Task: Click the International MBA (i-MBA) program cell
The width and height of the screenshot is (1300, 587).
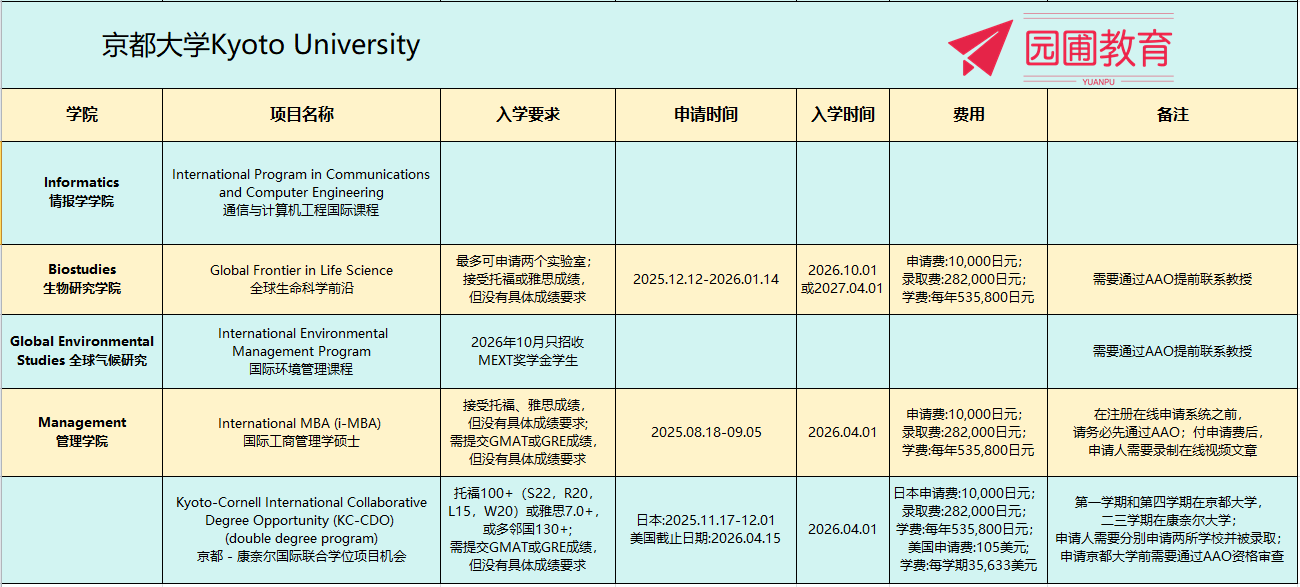Action: [301, 432]
